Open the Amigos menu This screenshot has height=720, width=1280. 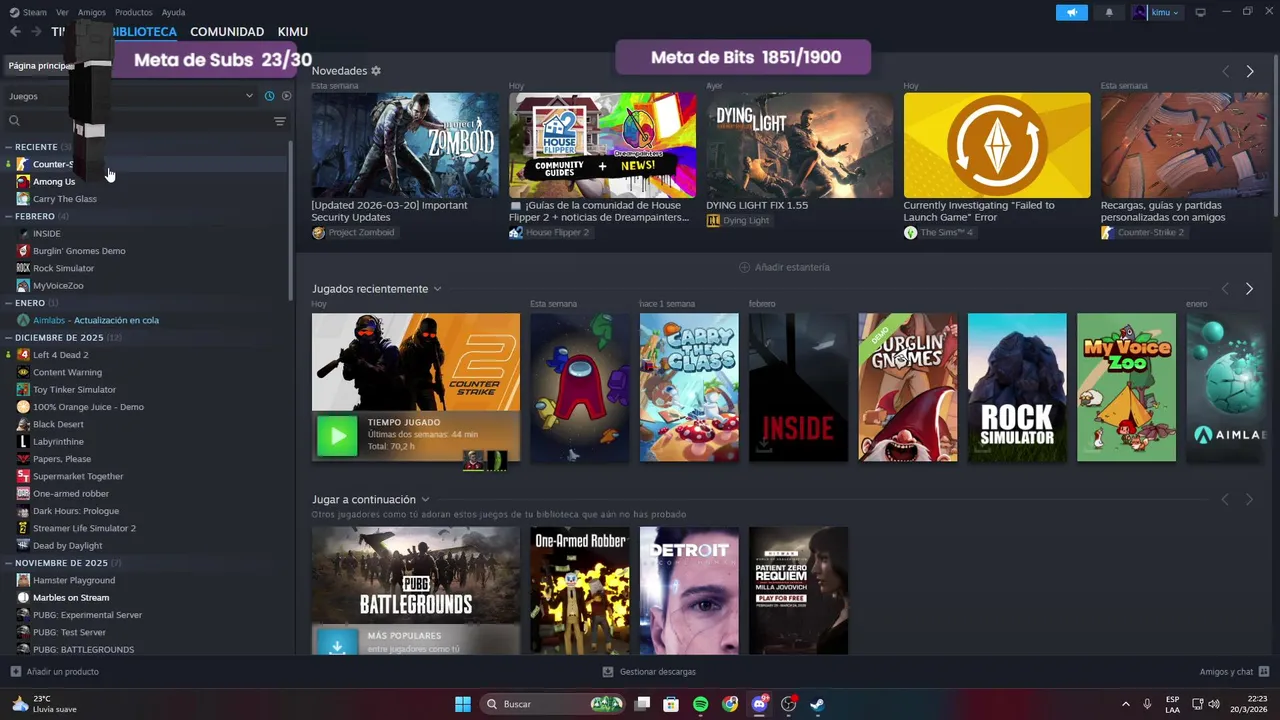tap(92, 12)
